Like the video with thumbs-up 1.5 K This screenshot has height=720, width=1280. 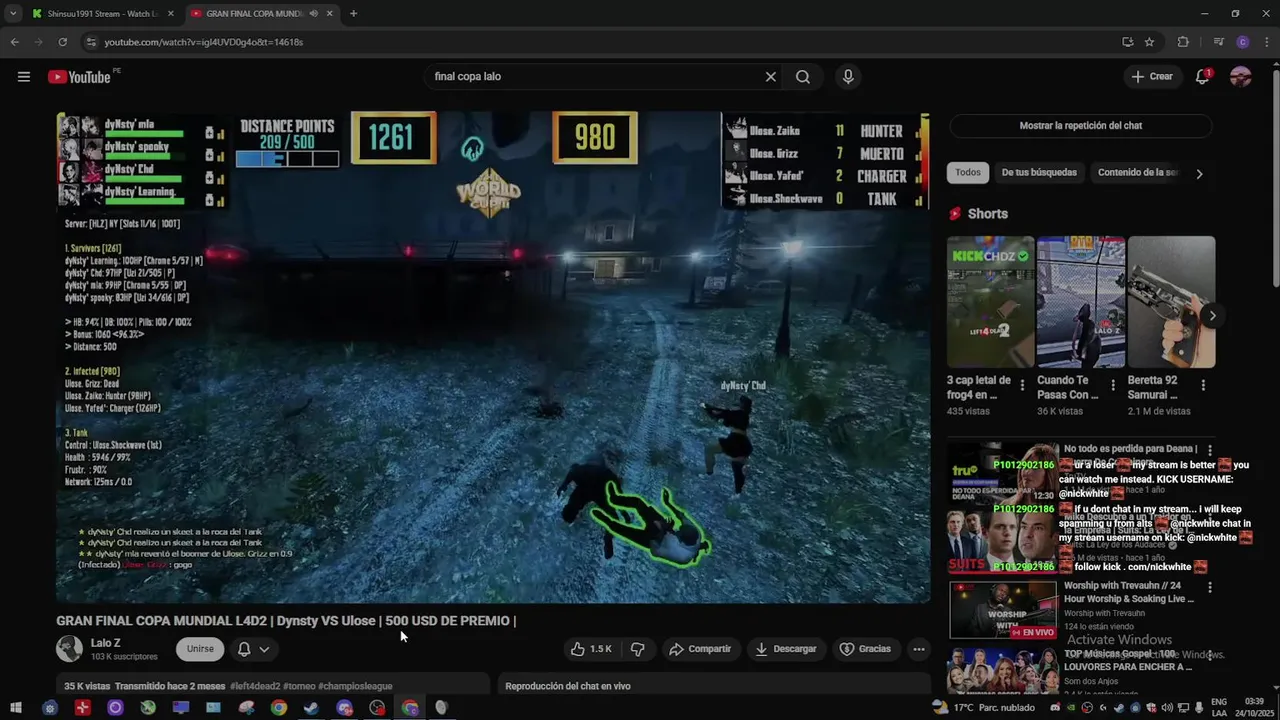pos(591,649)
